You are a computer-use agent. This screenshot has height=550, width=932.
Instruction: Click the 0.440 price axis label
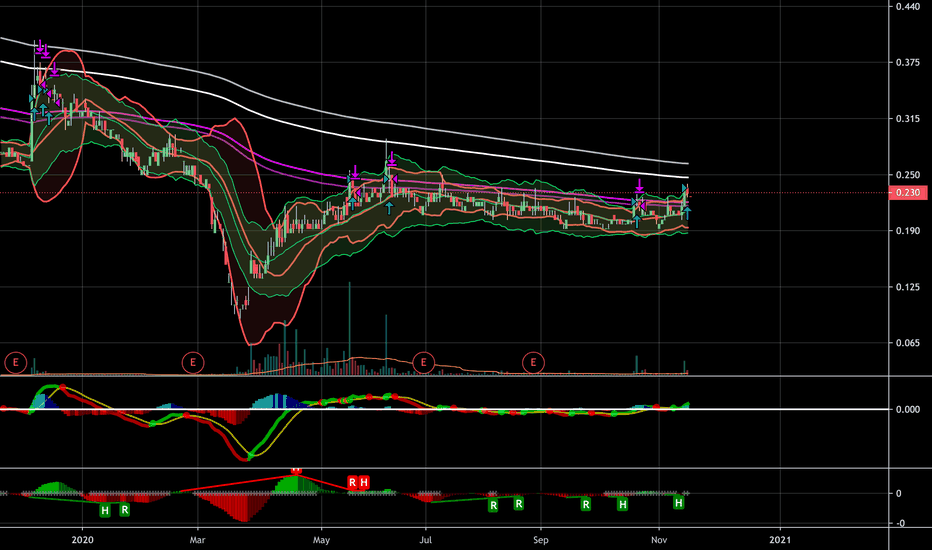click(x=908, y=7)
